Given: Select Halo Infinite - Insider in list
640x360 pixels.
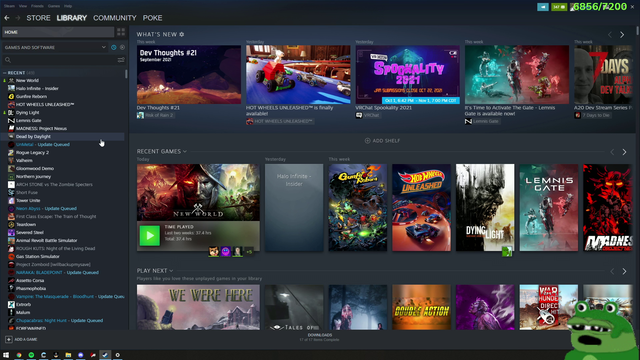Looking at the screenshot, I should click(x=63, y=89).
